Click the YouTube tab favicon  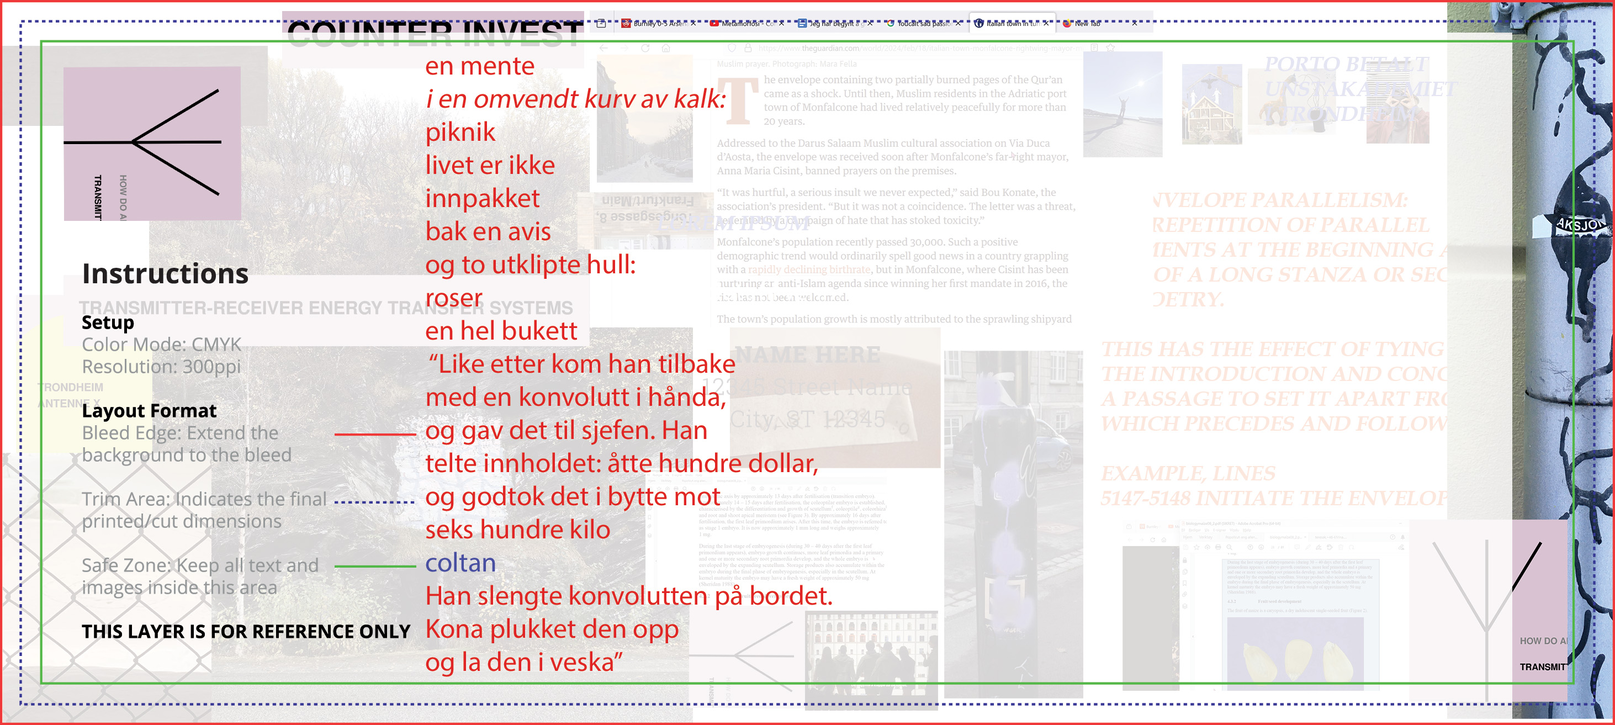click(x=715, y=23)
